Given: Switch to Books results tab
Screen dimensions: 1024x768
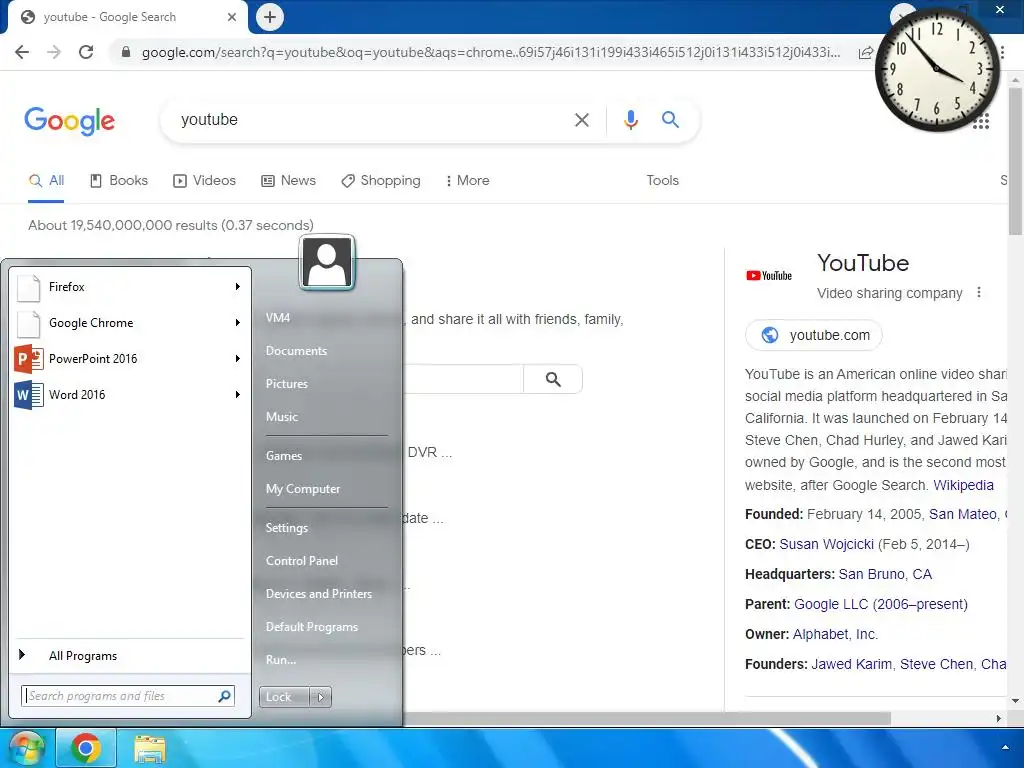Looking at the screenshot, I should [119, 180].
